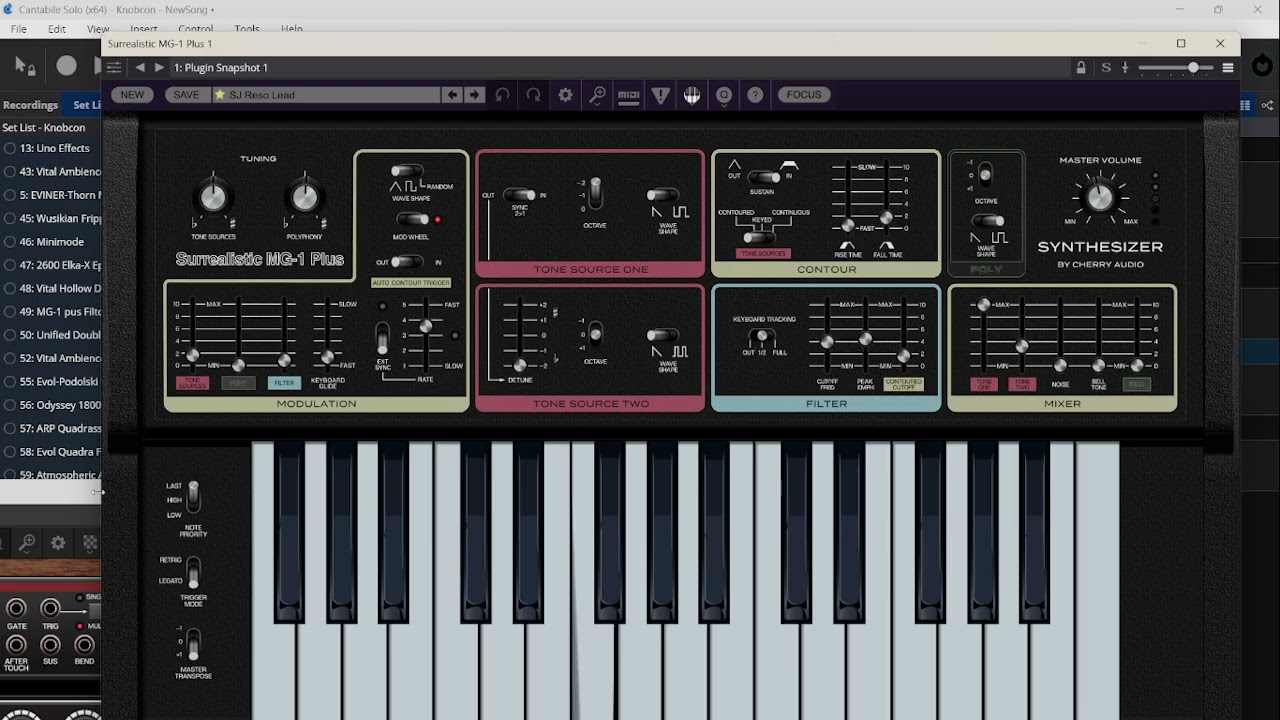1280x720 pixels.
Task: Click the gear icon in lower left panel
Action: pyautogui.click(x=58, y=543)
